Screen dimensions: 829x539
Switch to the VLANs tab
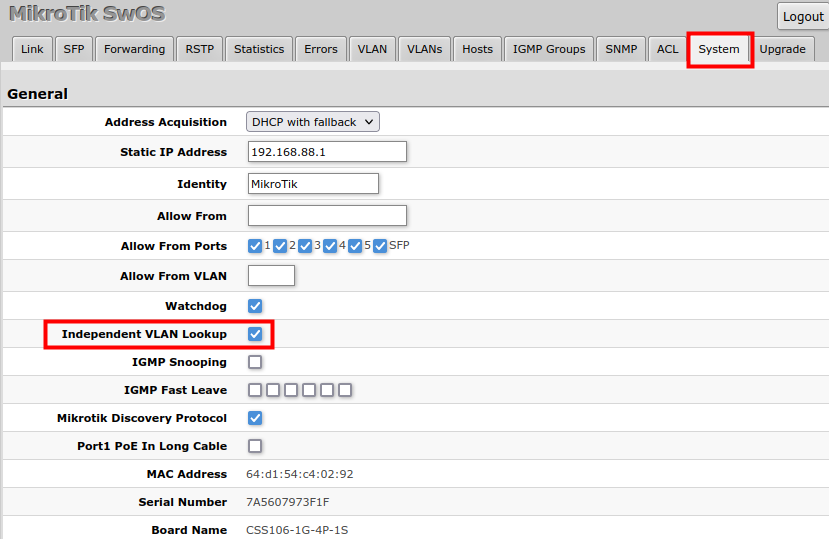point(424,49)
